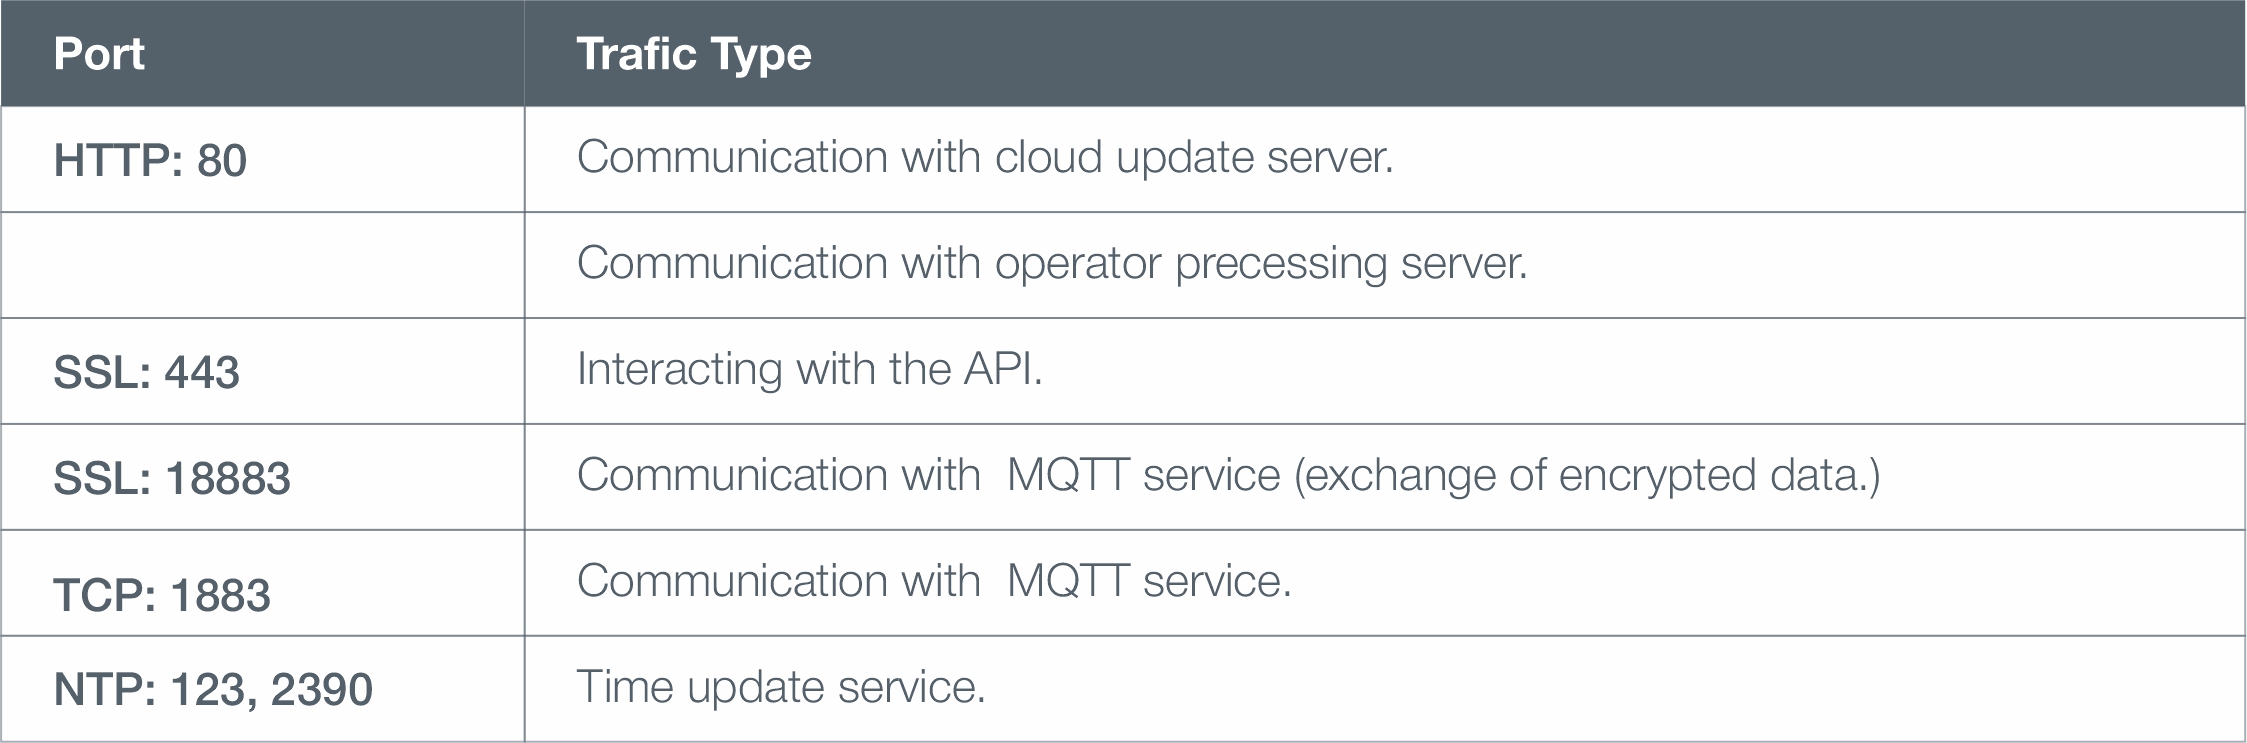Click the Port column header
Screen dimensions: 2247x743
tap(99, 54)
